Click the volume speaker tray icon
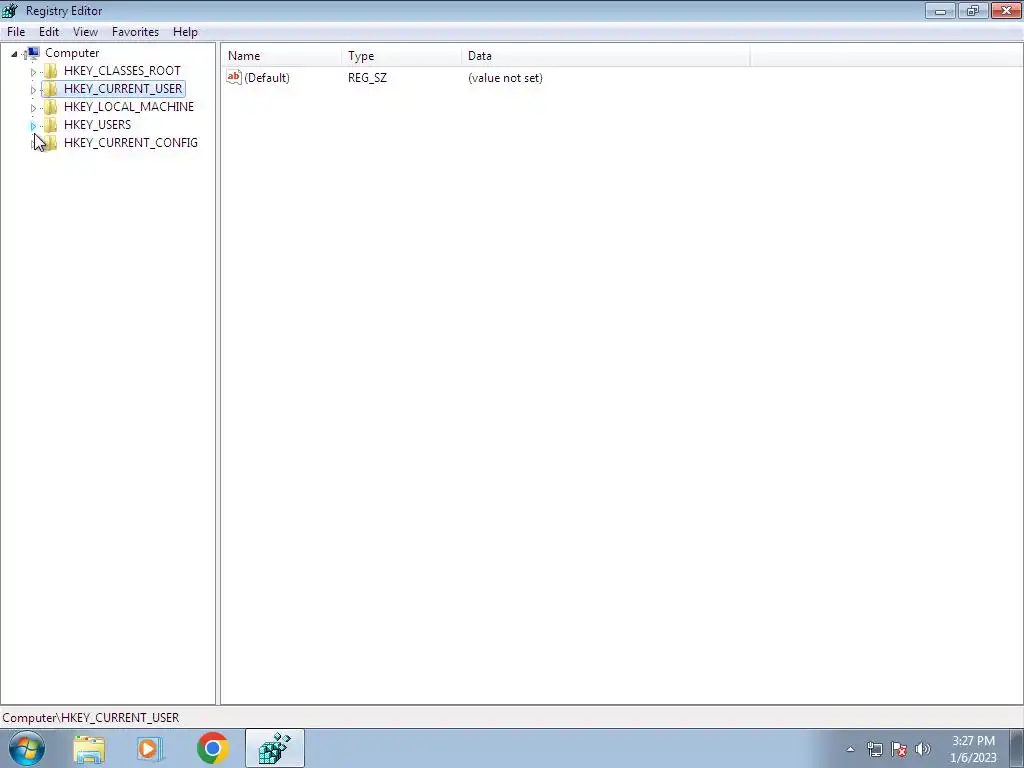1024x768 pixels. point(923,749)
